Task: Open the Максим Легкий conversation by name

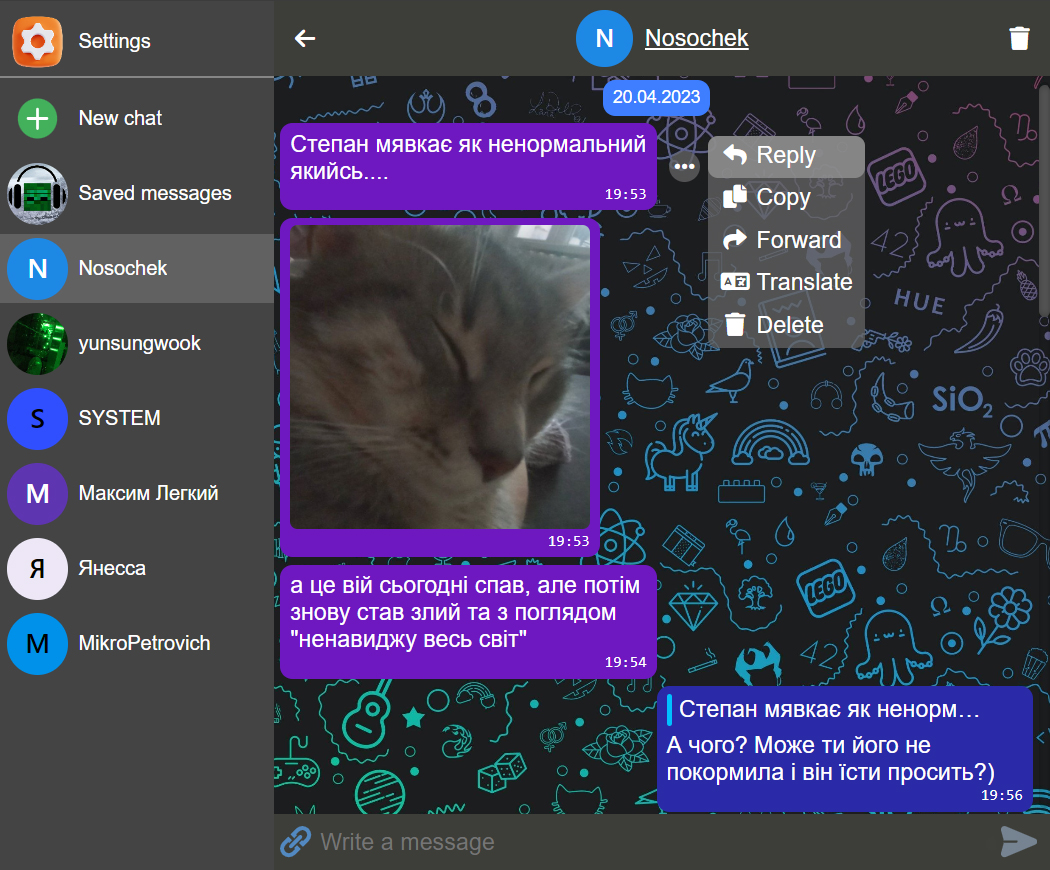Action: point(148,493)
